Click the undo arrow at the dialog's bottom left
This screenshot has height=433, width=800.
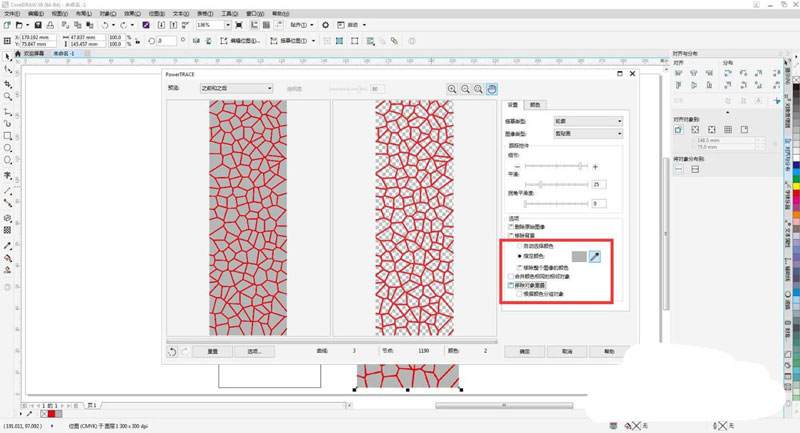tap(171, 351)
